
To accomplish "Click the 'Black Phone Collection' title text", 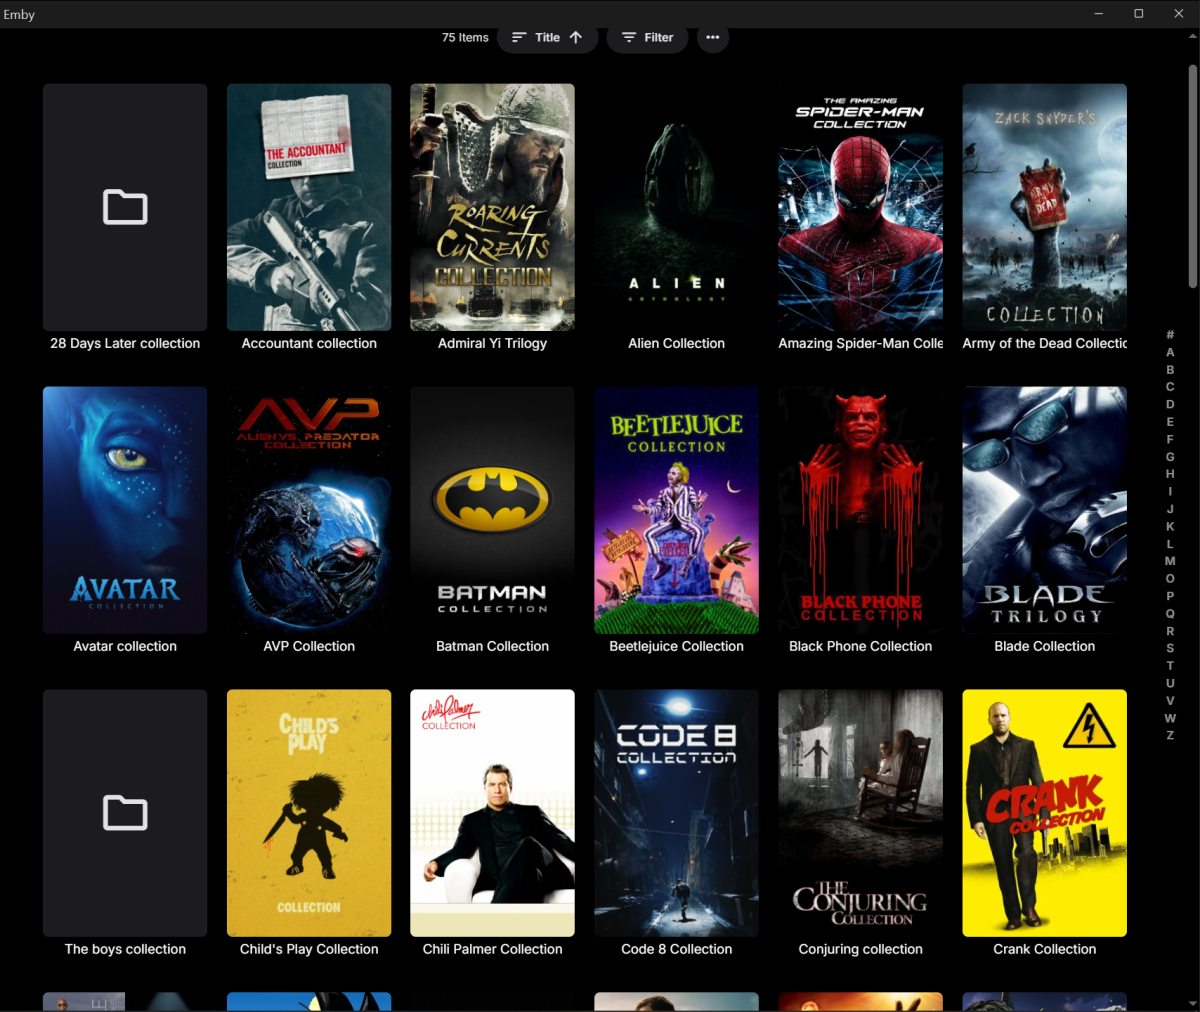I will 860,646.
